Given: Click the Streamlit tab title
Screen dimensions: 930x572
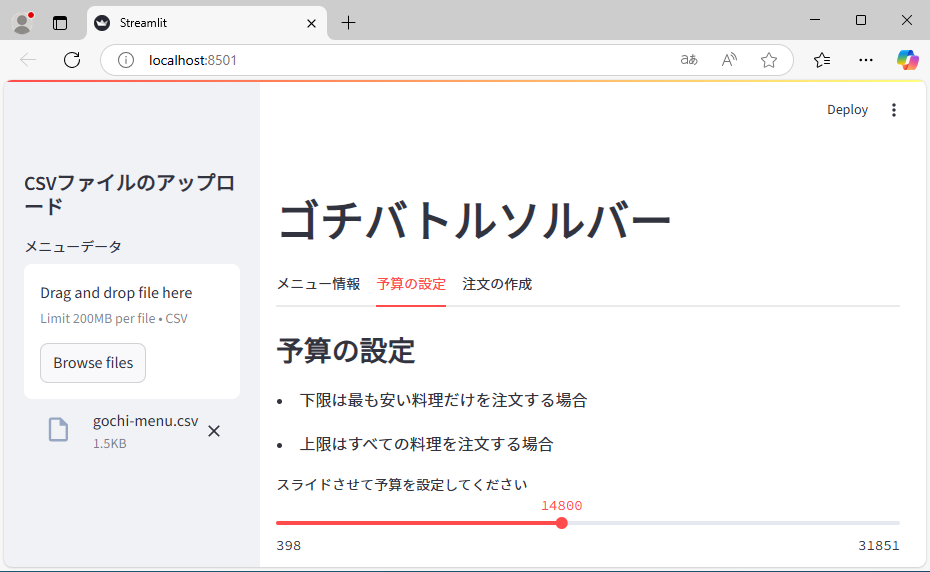Looking at the screenshot, I should 143,23.
